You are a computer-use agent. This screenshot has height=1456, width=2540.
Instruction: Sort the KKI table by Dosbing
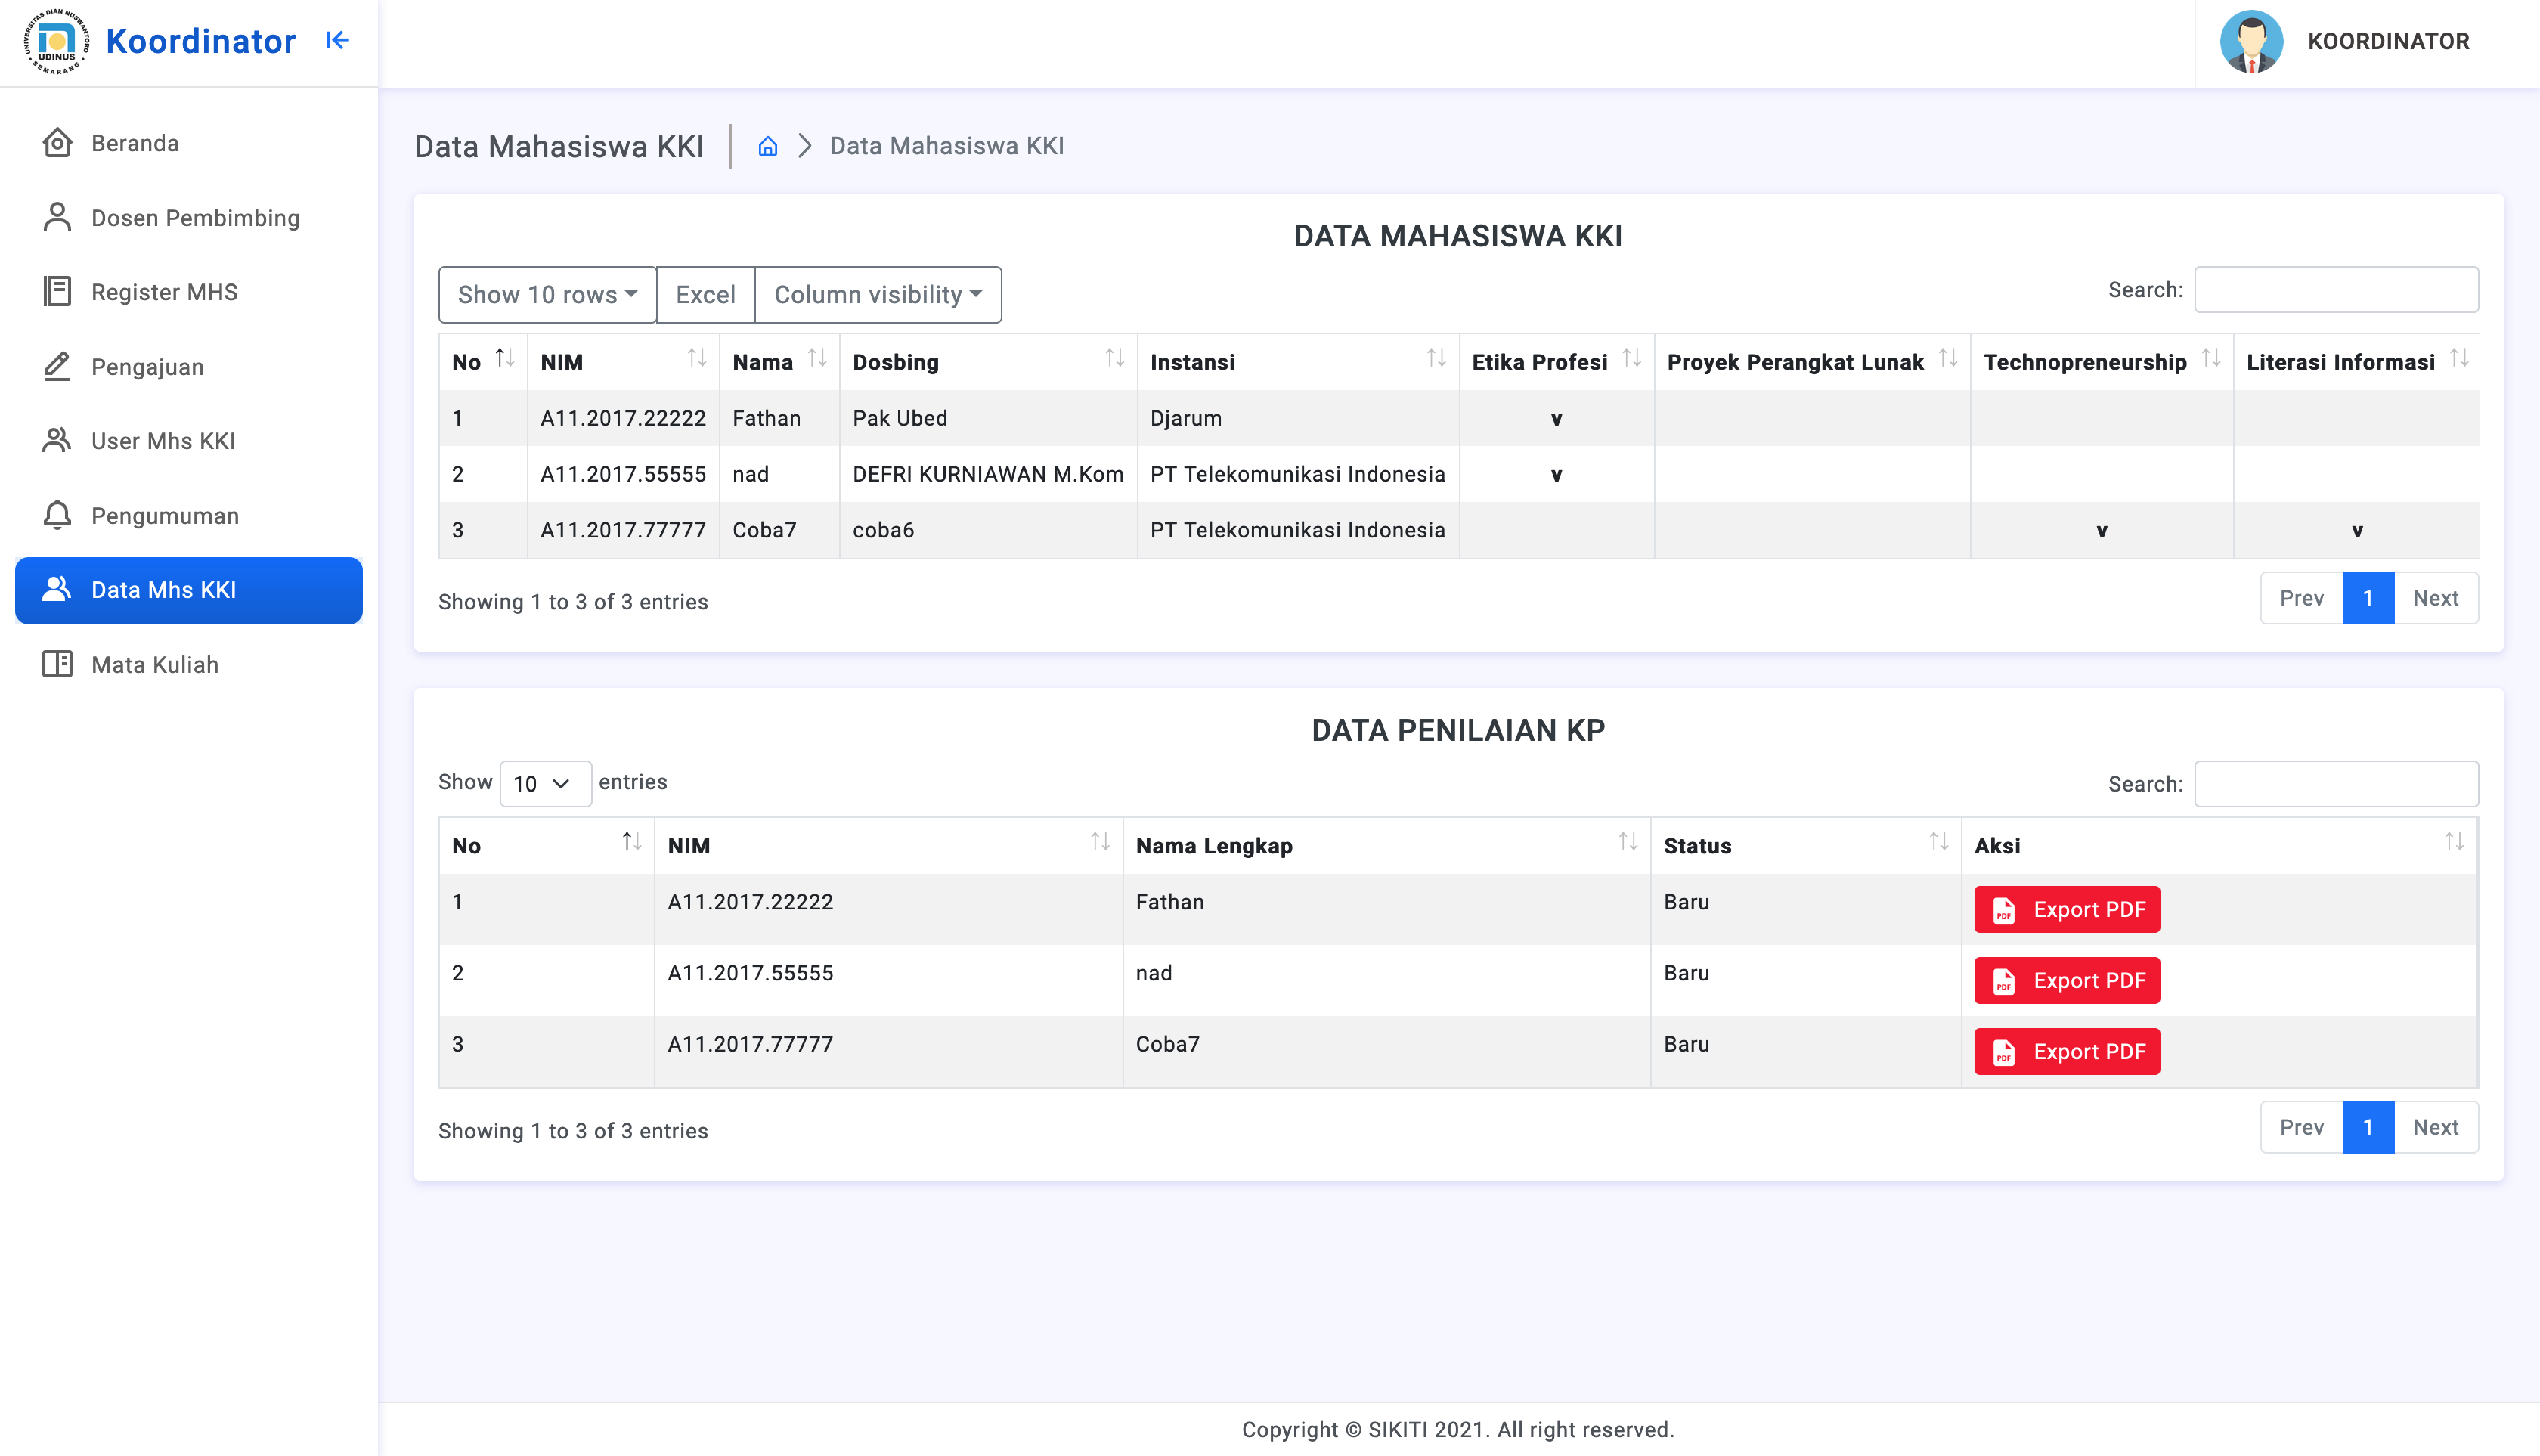tap(988, 361)
